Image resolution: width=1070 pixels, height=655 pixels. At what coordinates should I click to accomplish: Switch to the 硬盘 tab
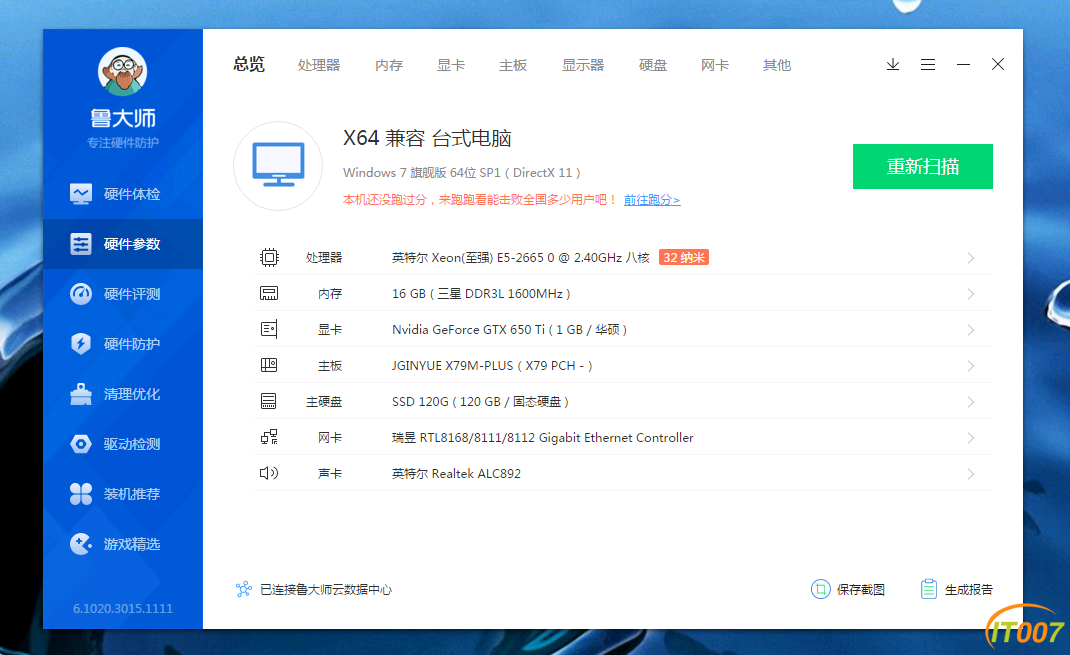click(x=653, y=65)
